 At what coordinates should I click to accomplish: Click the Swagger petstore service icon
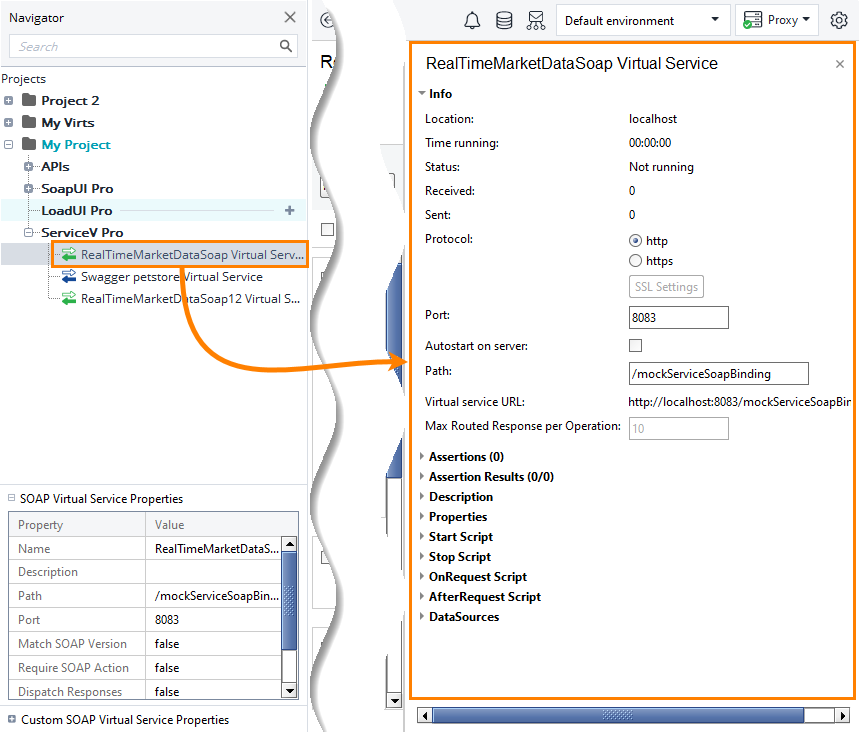68,276
